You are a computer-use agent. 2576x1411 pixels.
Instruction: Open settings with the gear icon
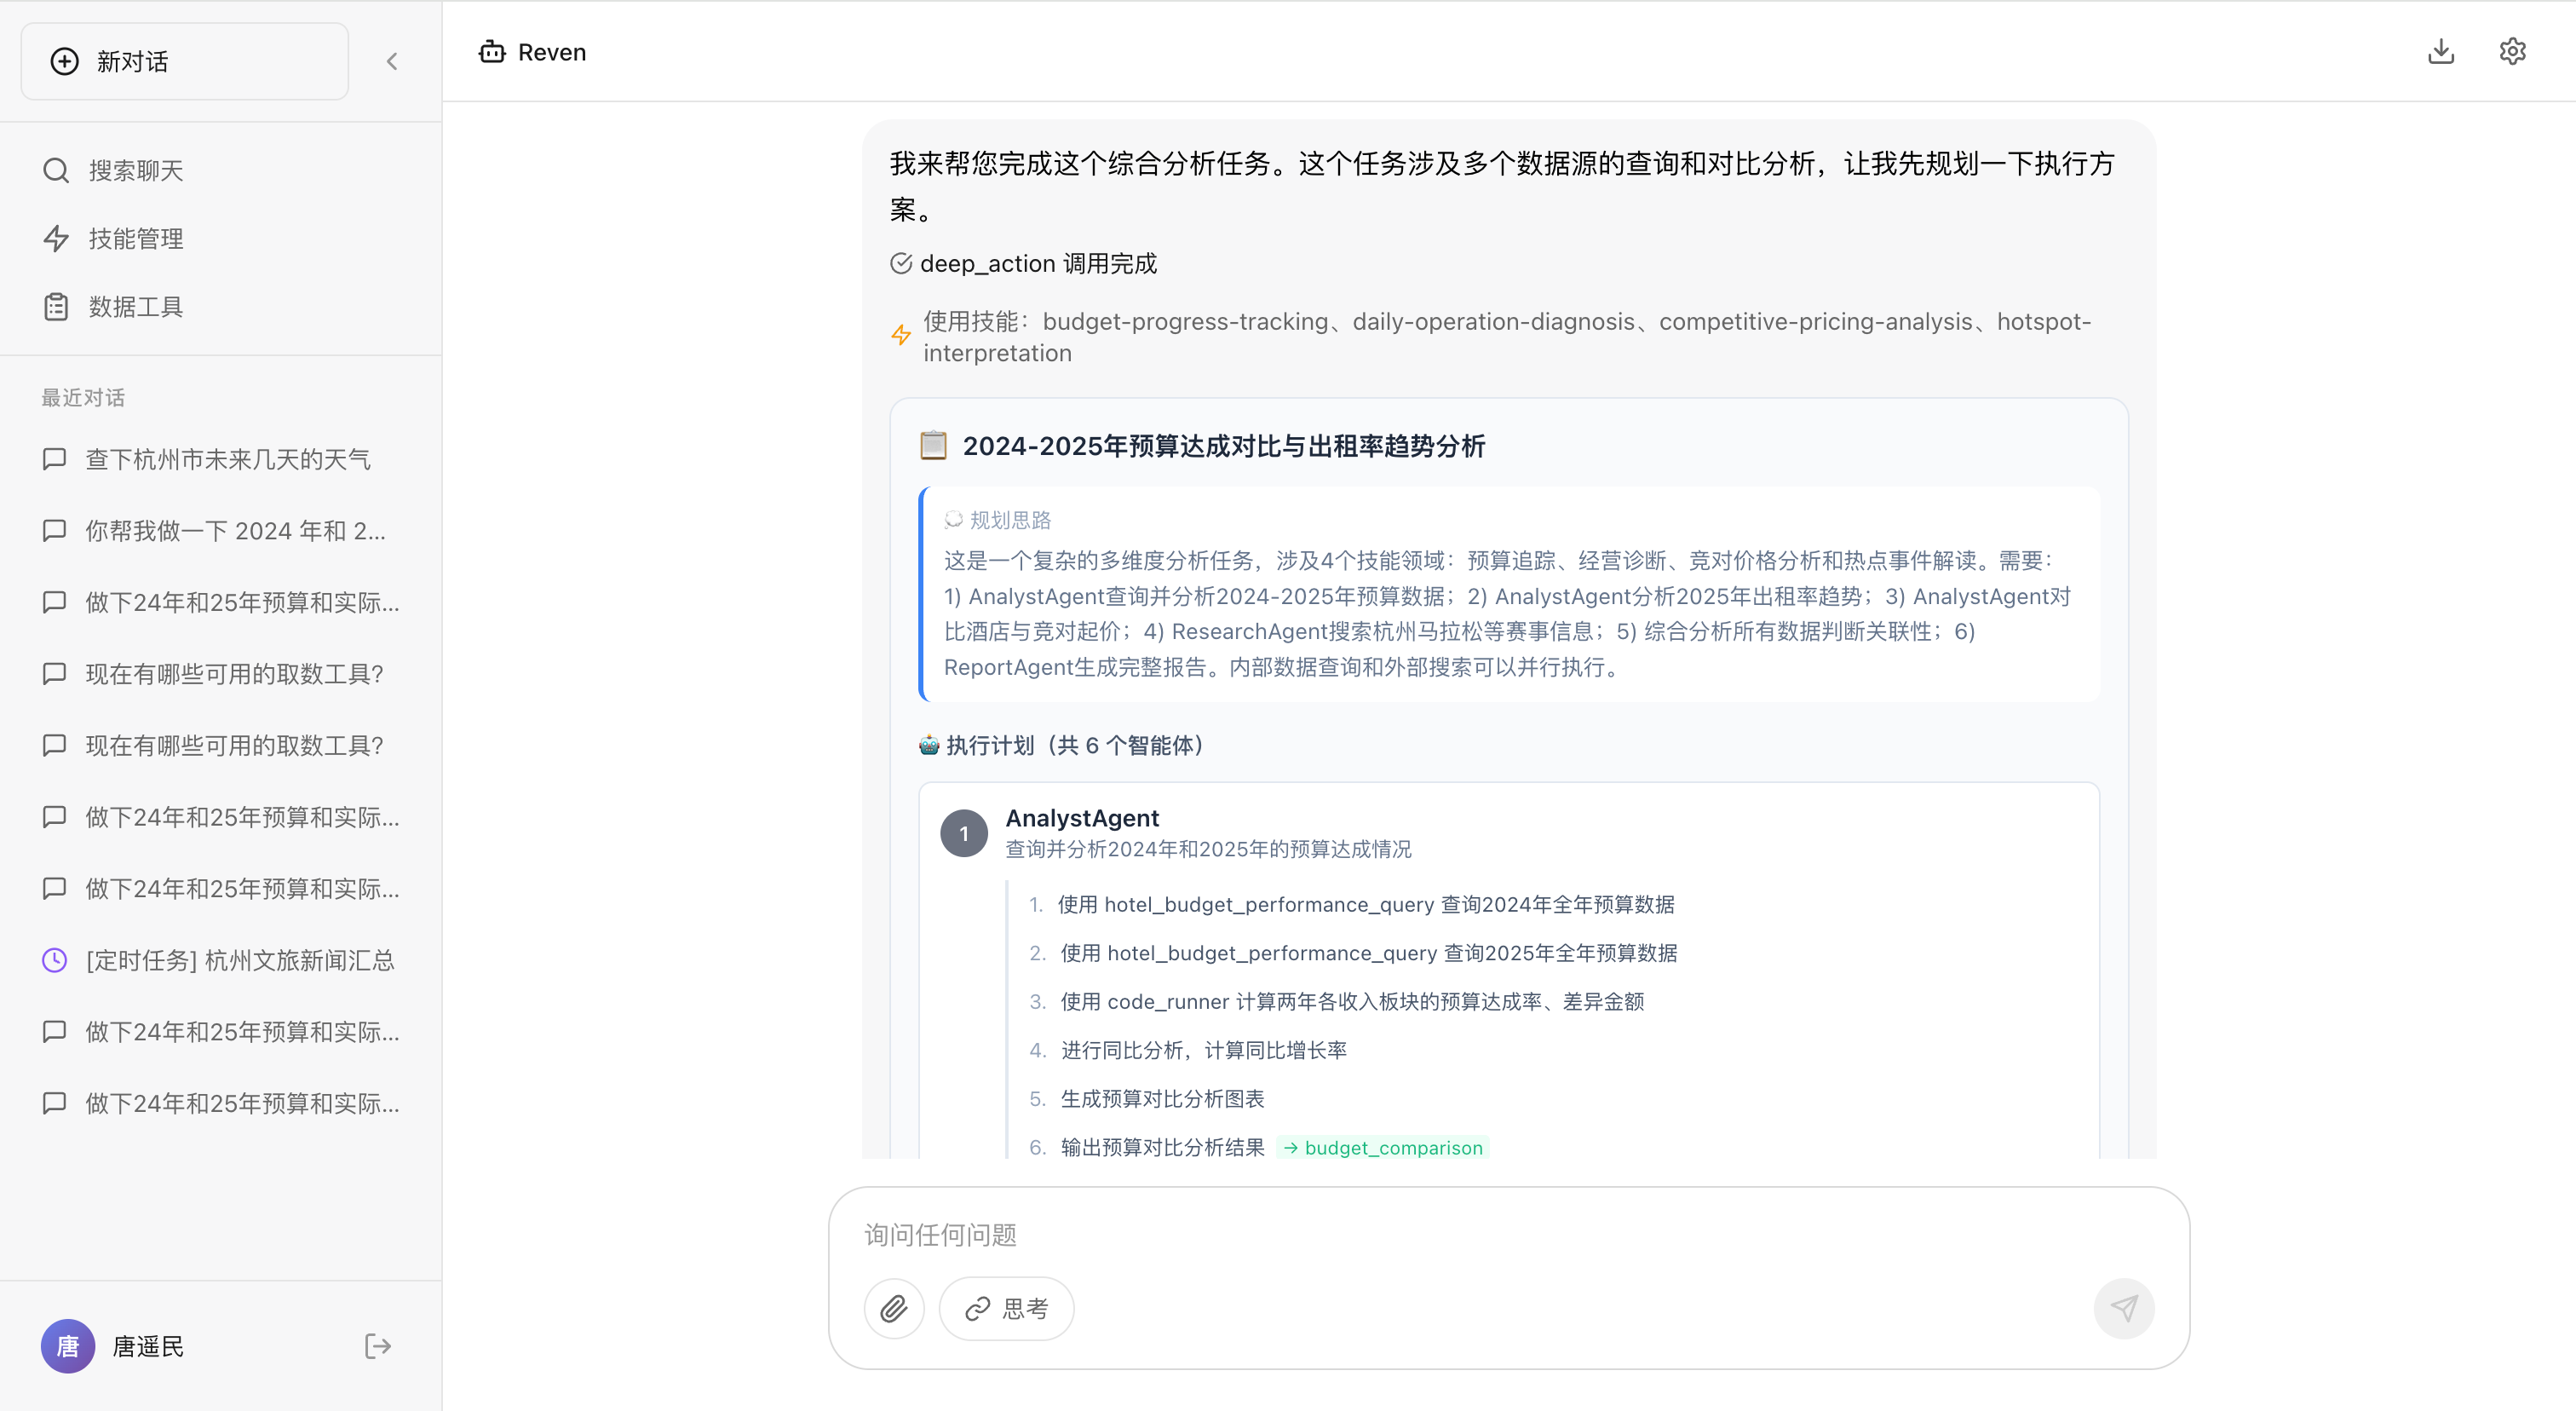click(2513, 51)
